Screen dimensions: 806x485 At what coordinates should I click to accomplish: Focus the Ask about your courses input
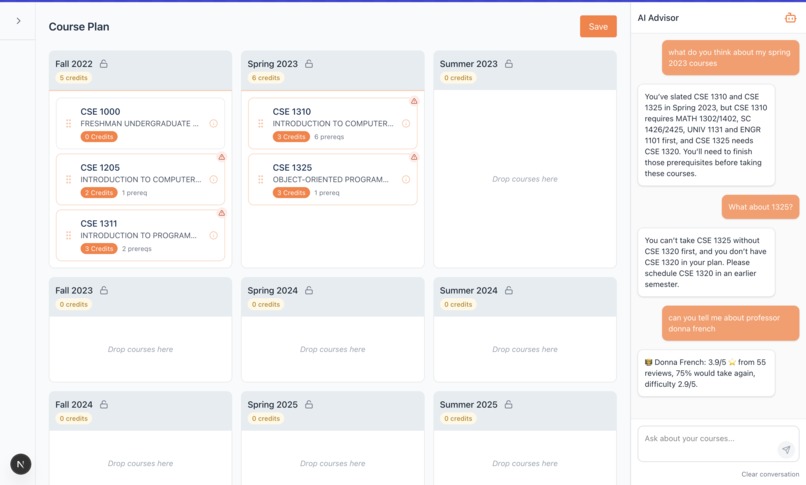(x=718, y=443)
